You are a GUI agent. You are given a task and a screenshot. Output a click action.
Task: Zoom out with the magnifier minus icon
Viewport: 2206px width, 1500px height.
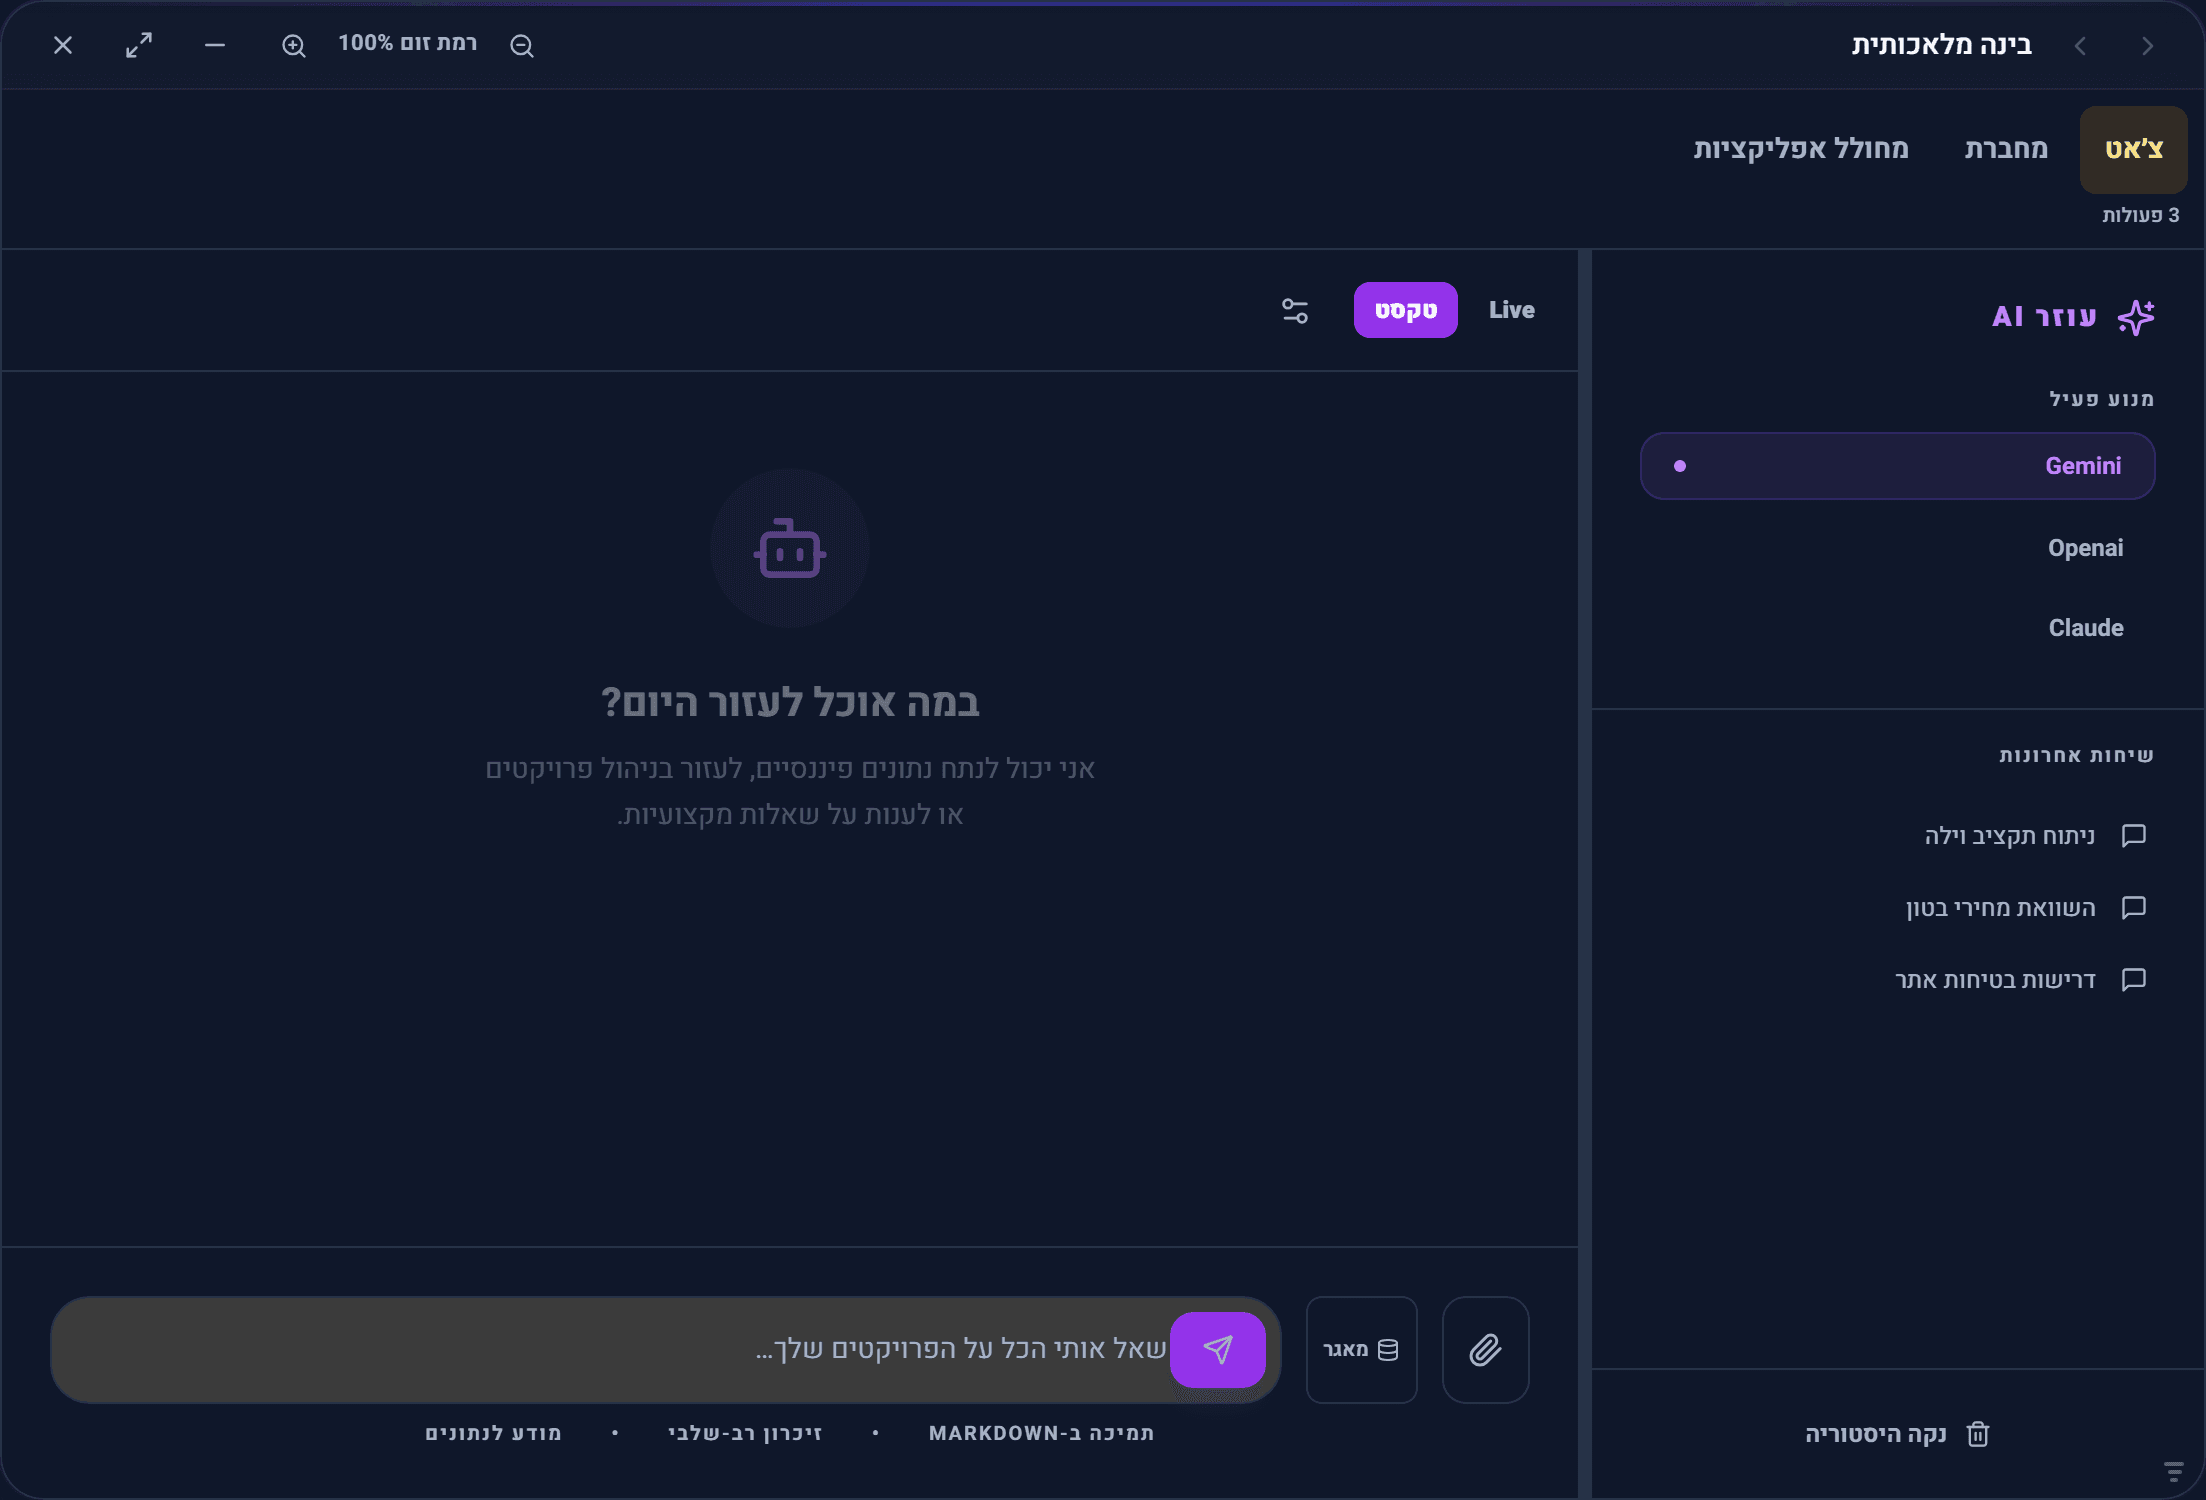click(522, 45)
